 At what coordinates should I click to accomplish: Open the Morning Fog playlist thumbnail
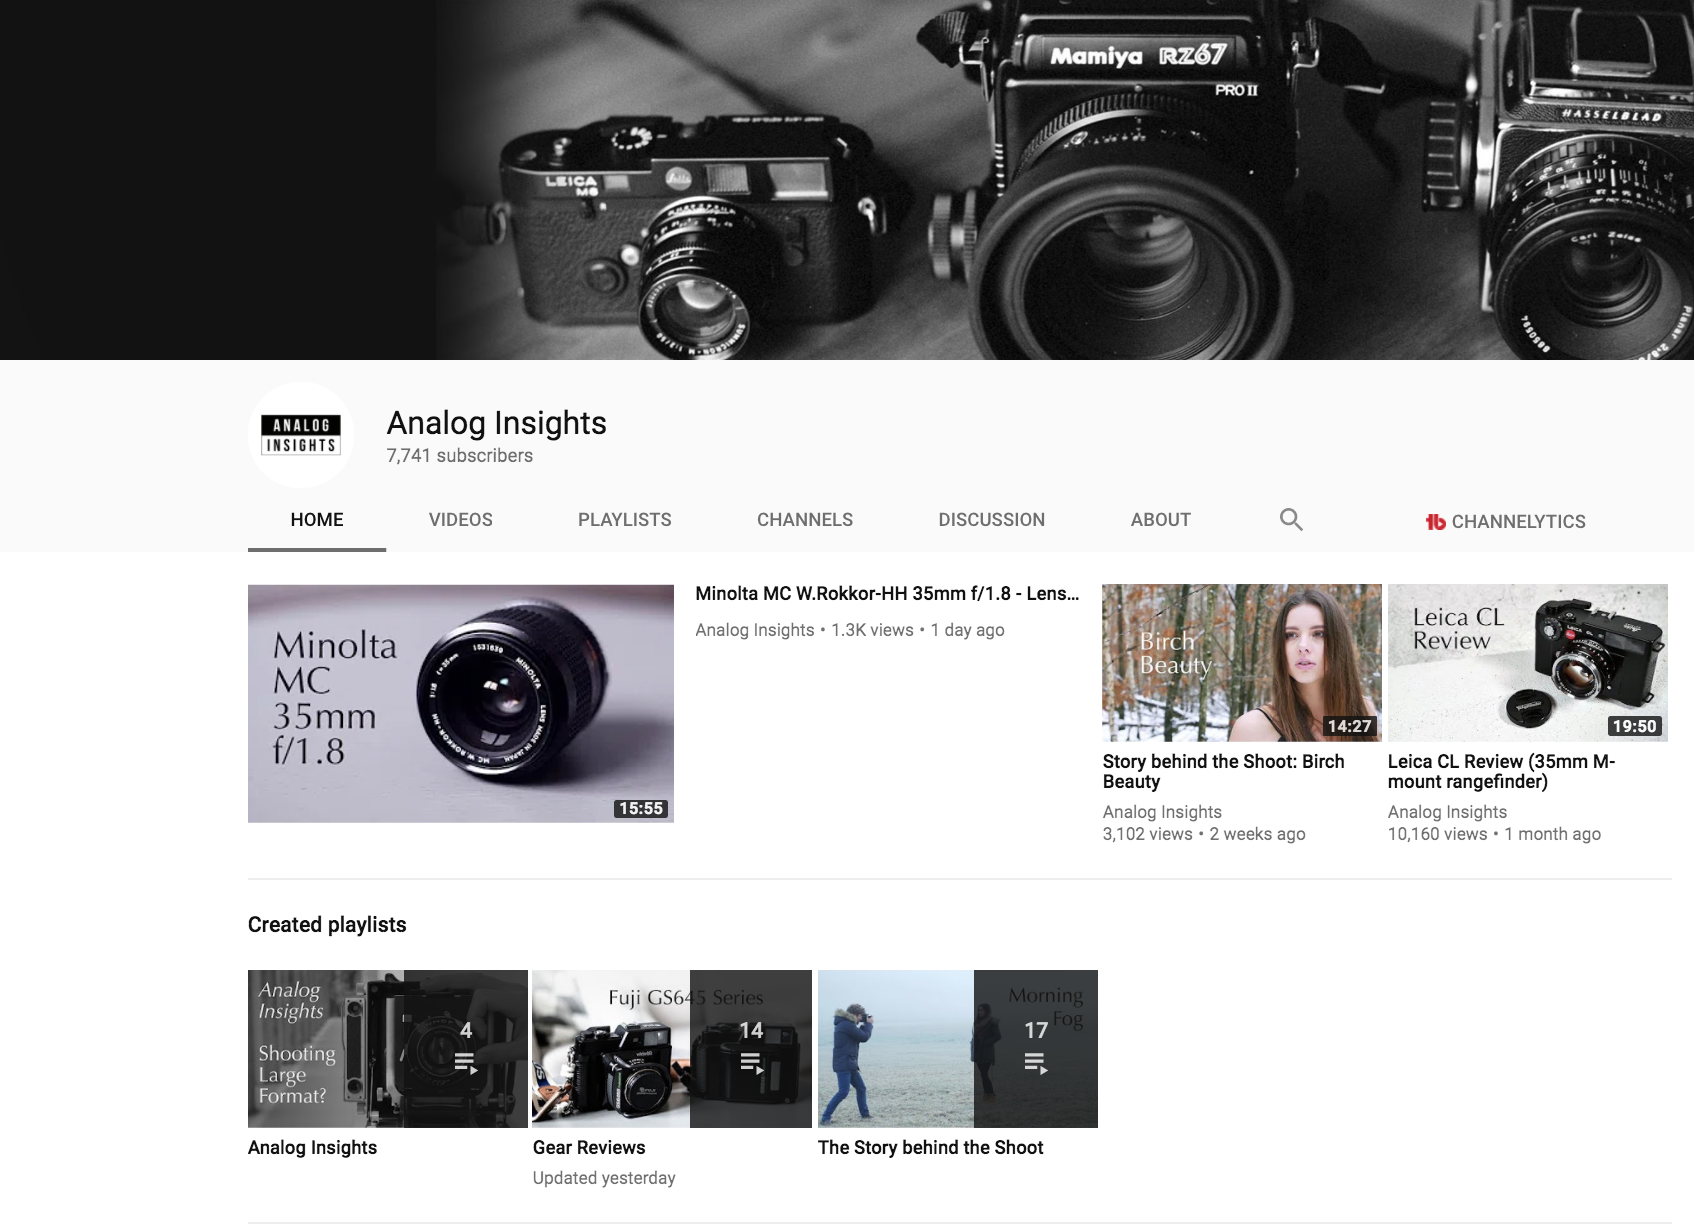click(x=958, y=1049)
